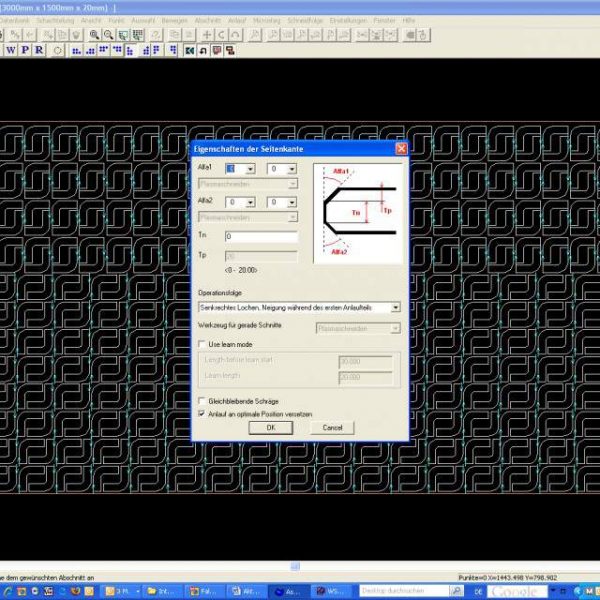Click the last blue dot-pattern icon
The width and height of the screenshot is (600, 600).
173,50
